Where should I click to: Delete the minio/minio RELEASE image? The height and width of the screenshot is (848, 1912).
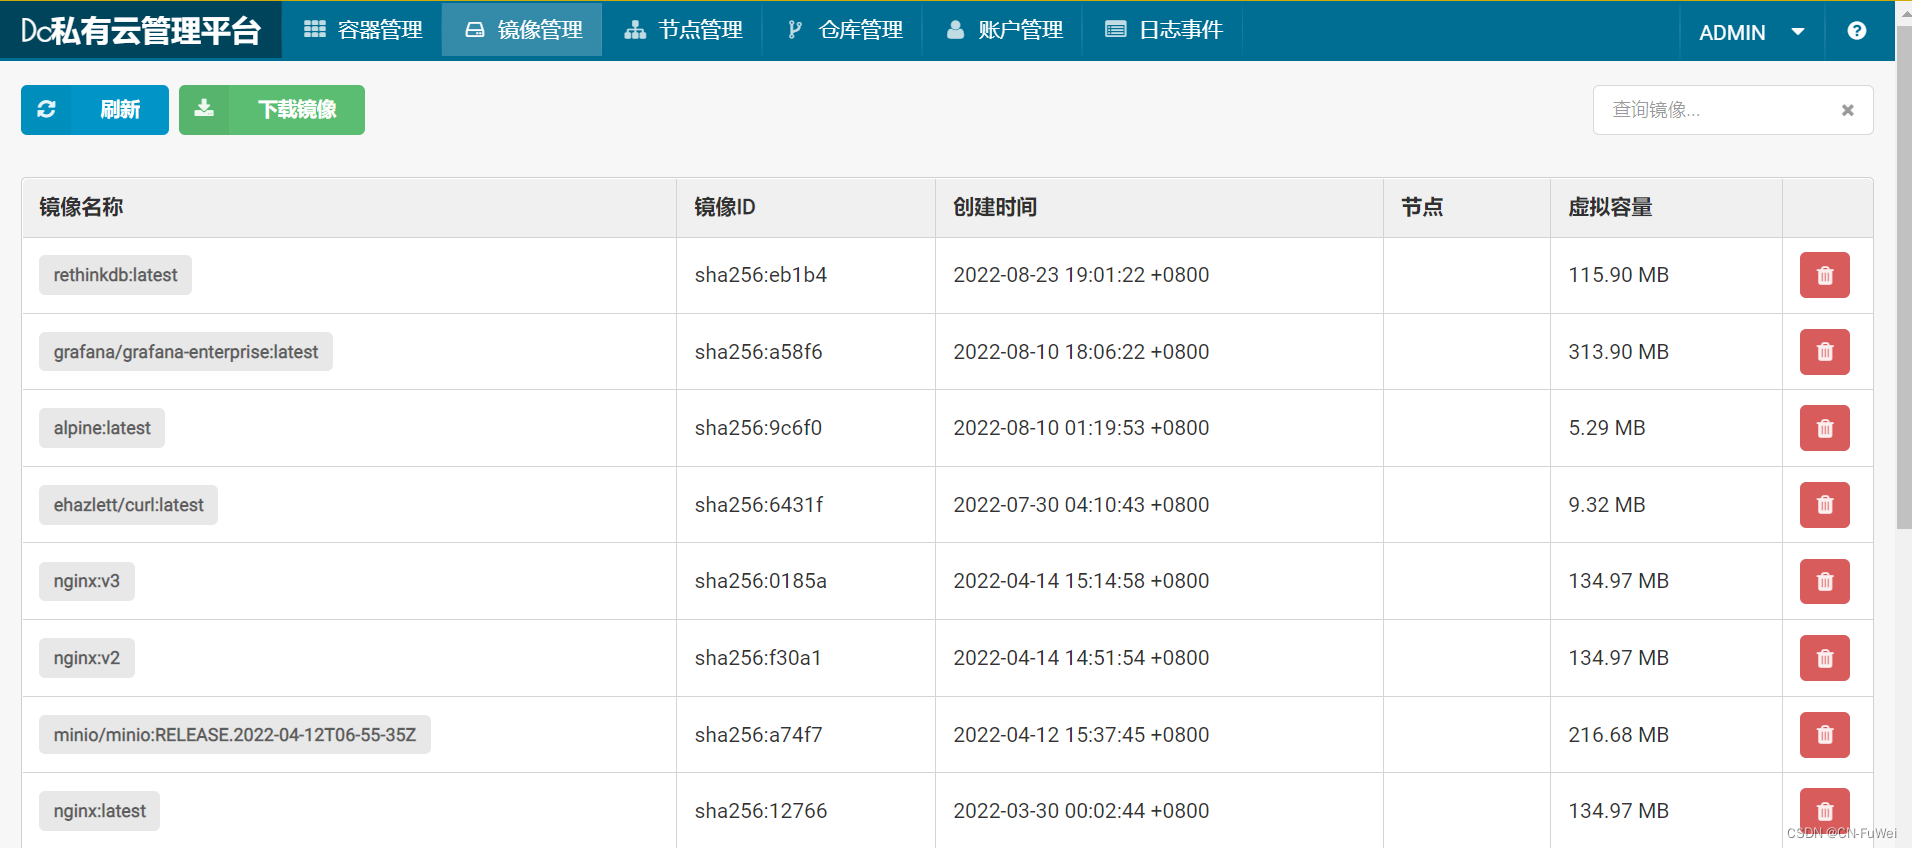[x=1824, y=735]
